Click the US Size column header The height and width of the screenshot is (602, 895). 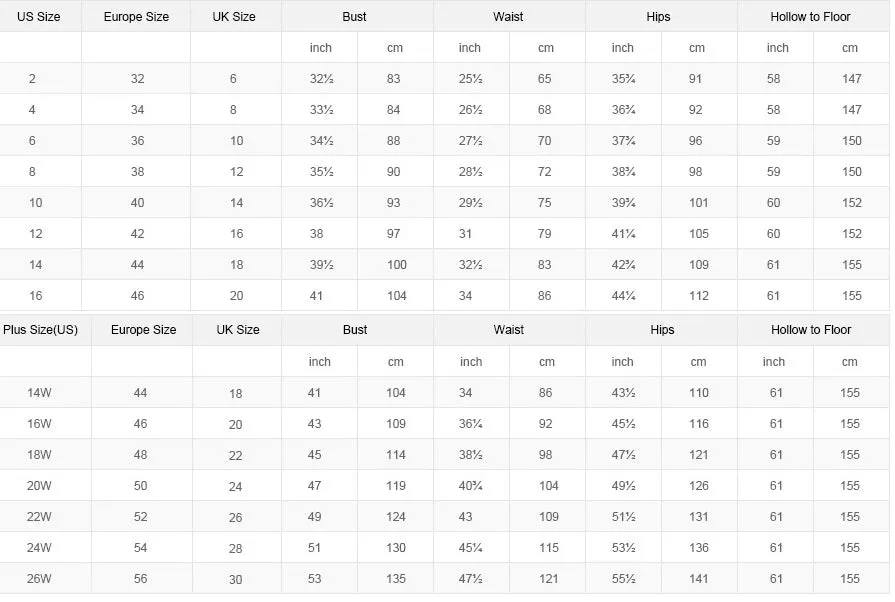(39, 17)
